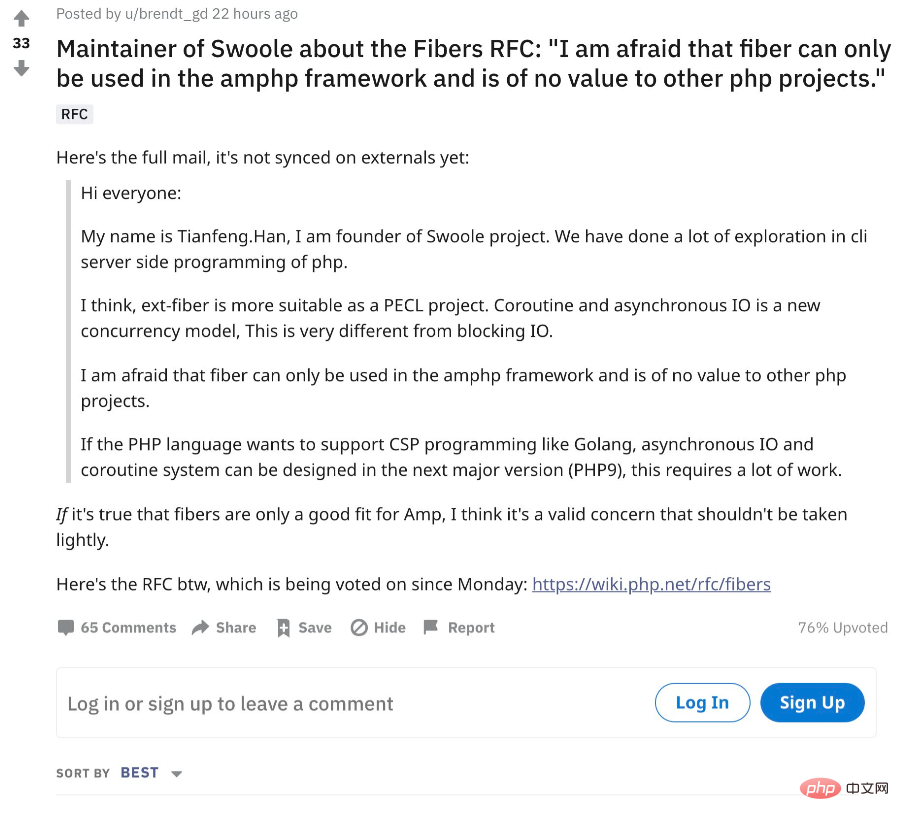Select the RFC flair tag
The height and width of the screenshot is (821, 899).
click(75, 114)
